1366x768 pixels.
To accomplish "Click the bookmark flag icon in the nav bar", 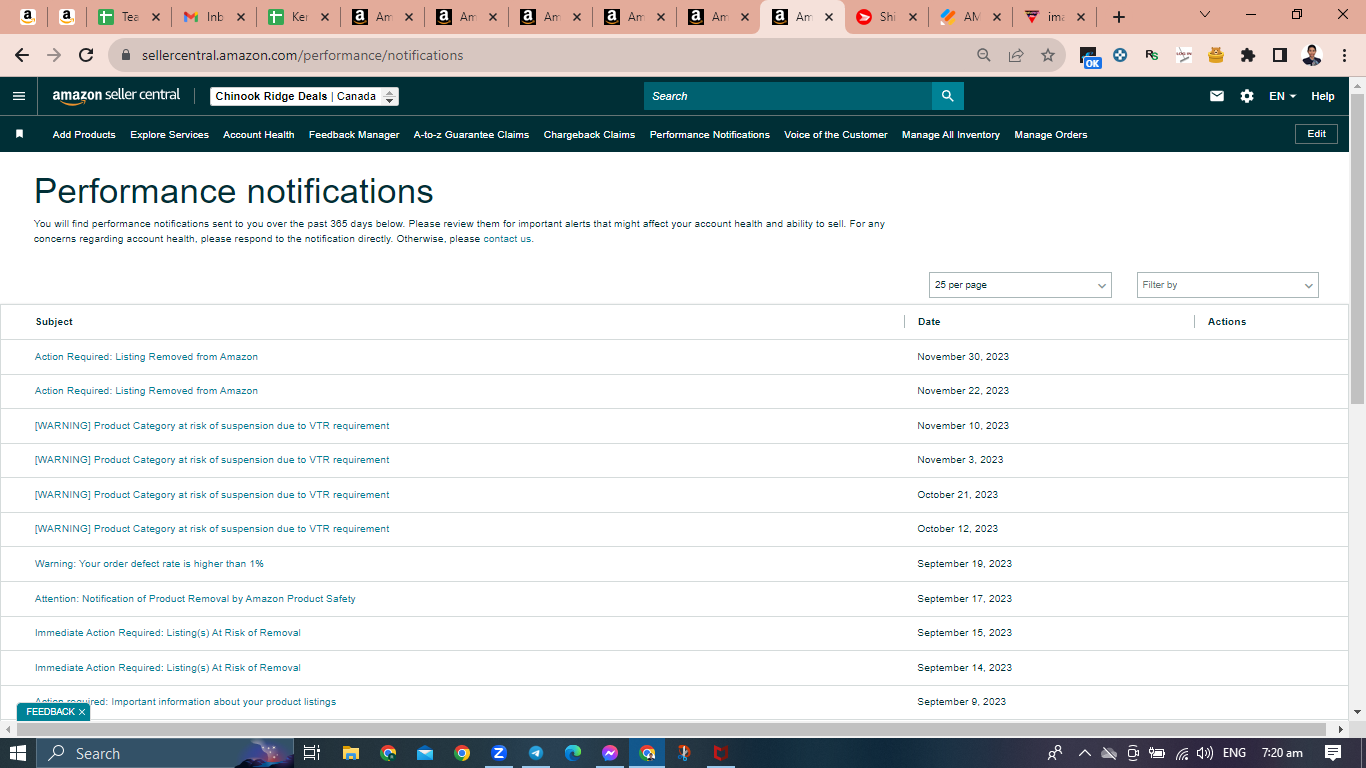I will point(19,134).
